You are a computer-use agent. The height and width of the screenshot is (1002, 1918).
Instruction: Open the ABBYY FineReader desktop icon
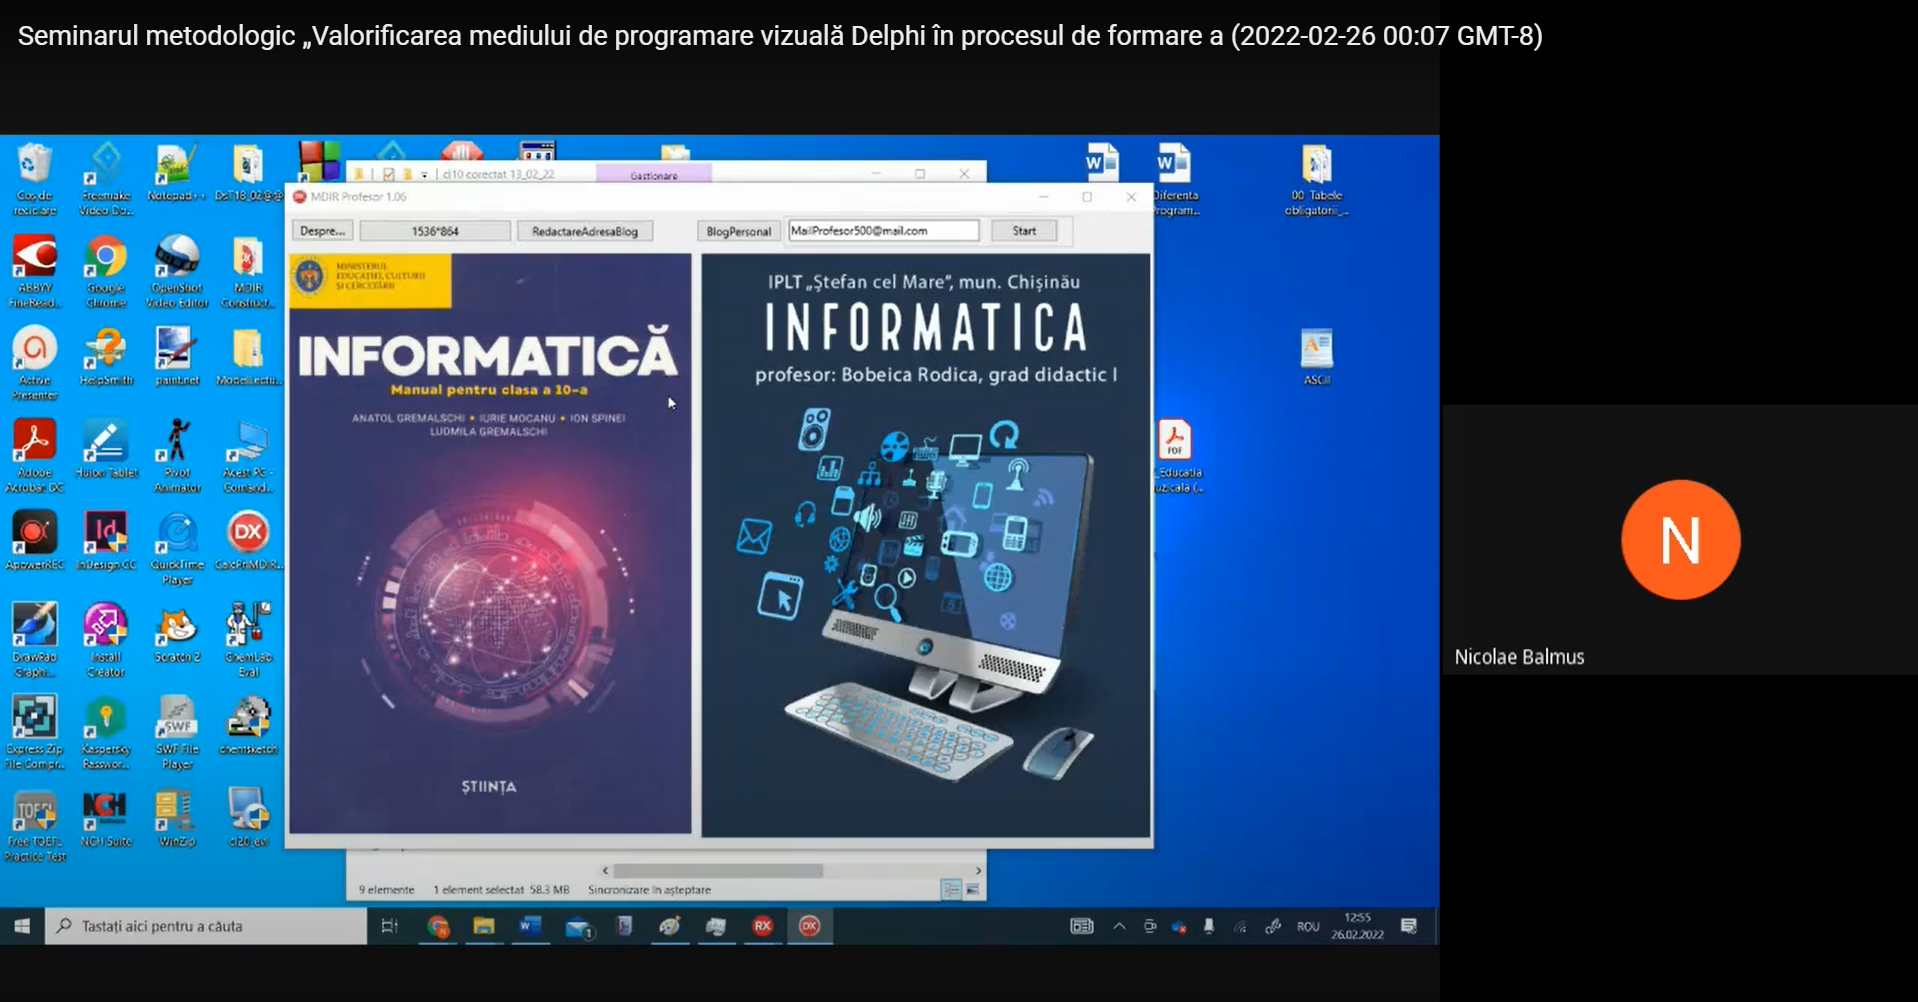point(34,260)
